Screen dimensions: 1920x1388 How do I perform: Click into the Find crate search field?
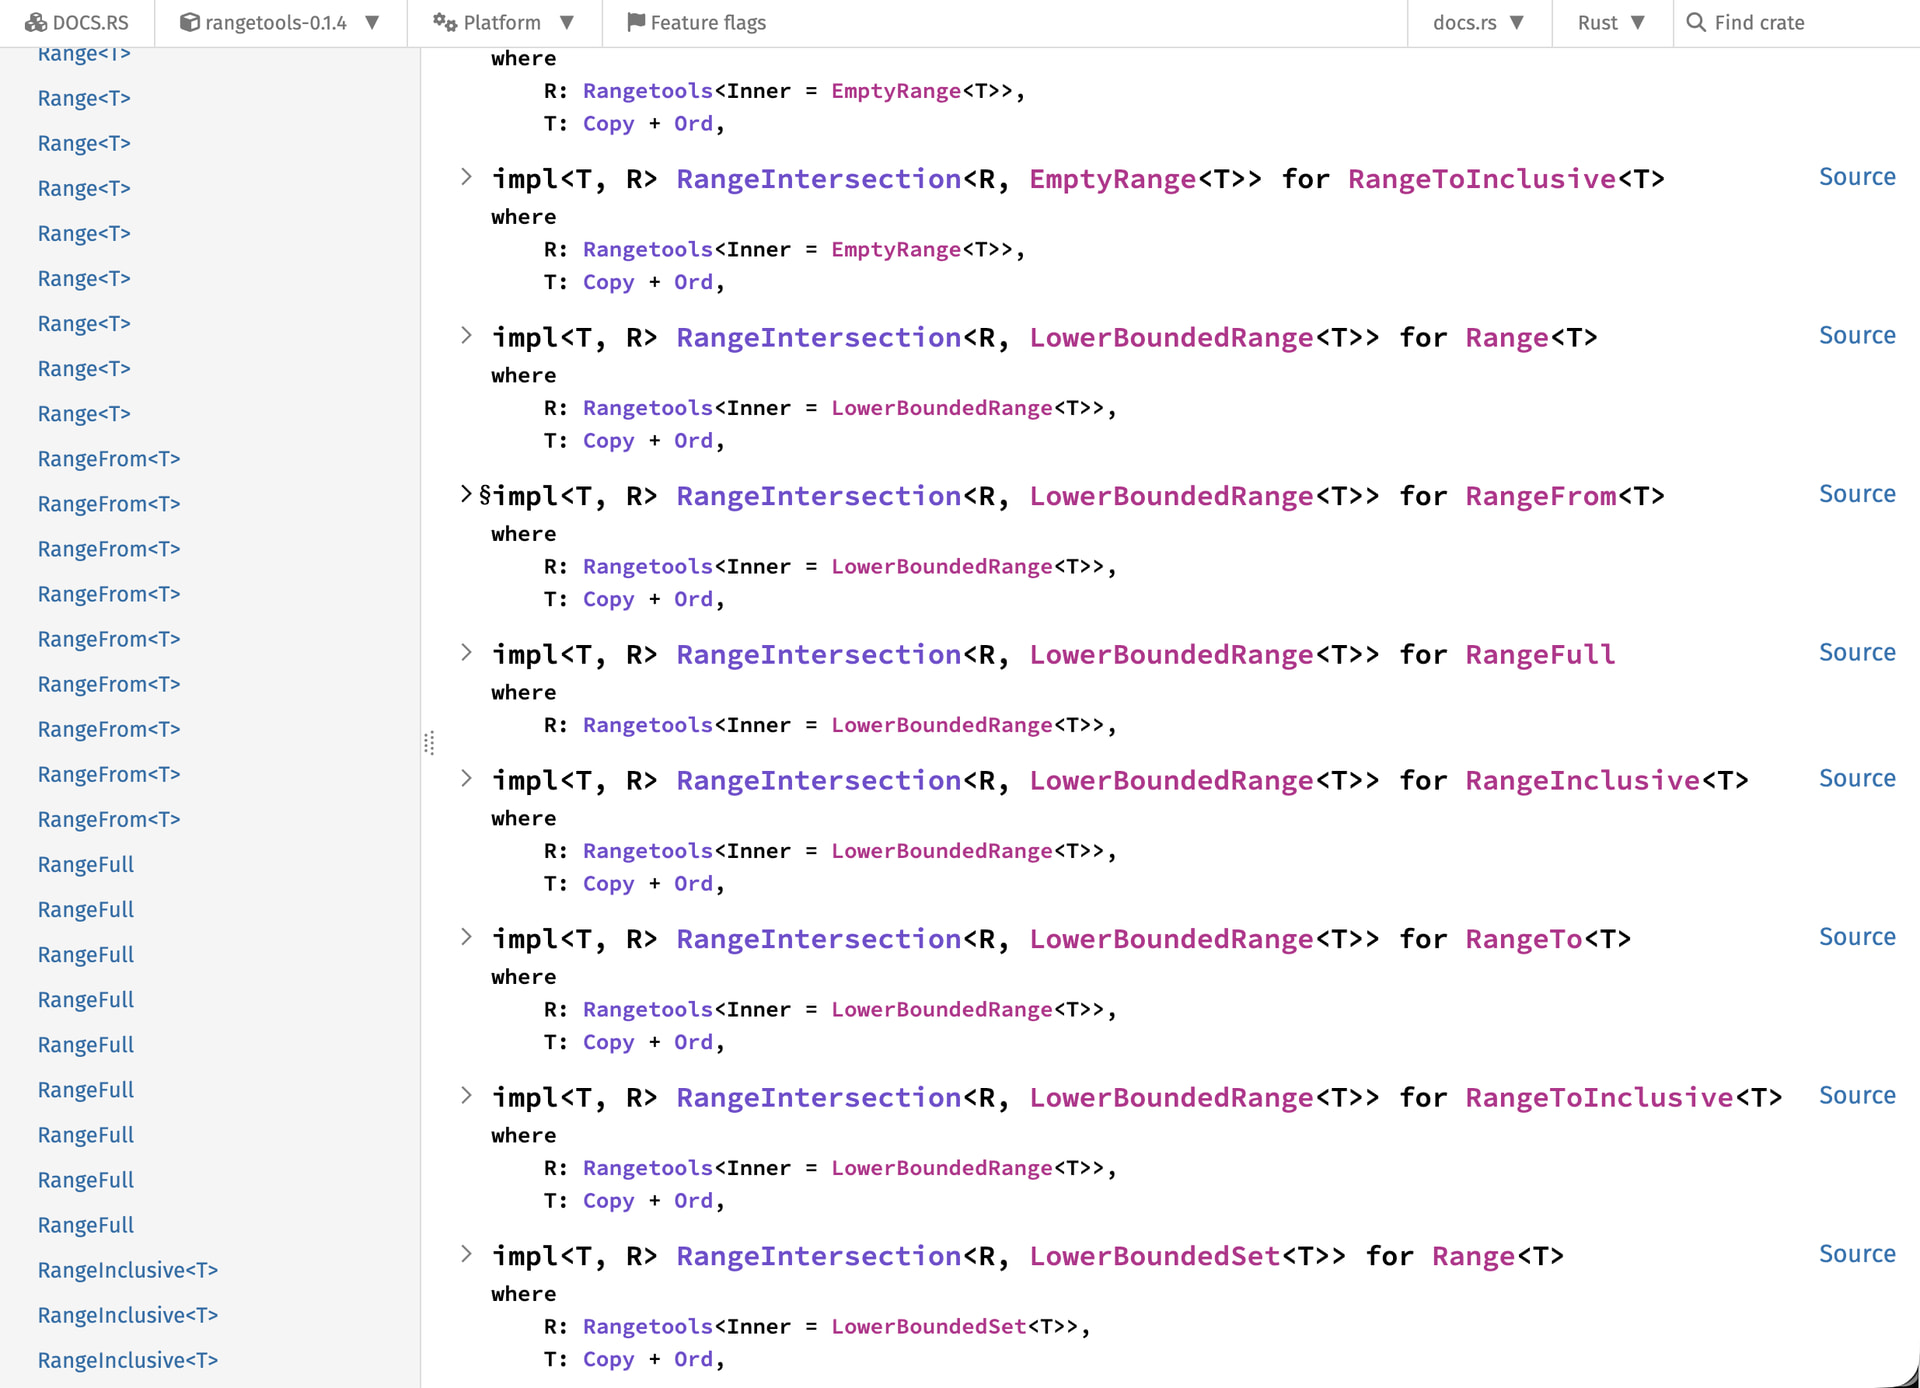point(1760,22)
